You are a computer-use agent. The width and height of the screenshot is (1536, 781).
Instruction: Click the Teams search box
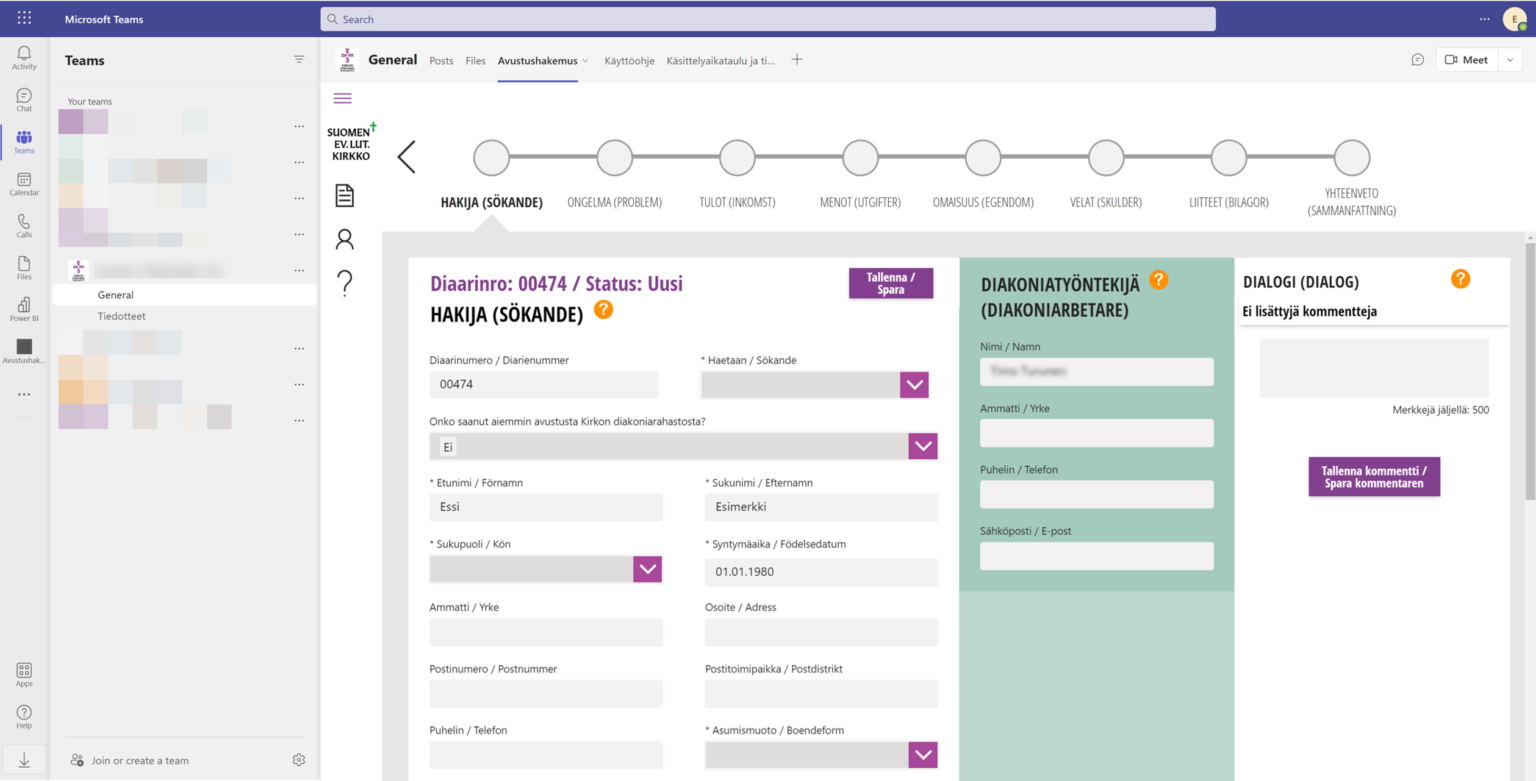[x=768, y=19]
